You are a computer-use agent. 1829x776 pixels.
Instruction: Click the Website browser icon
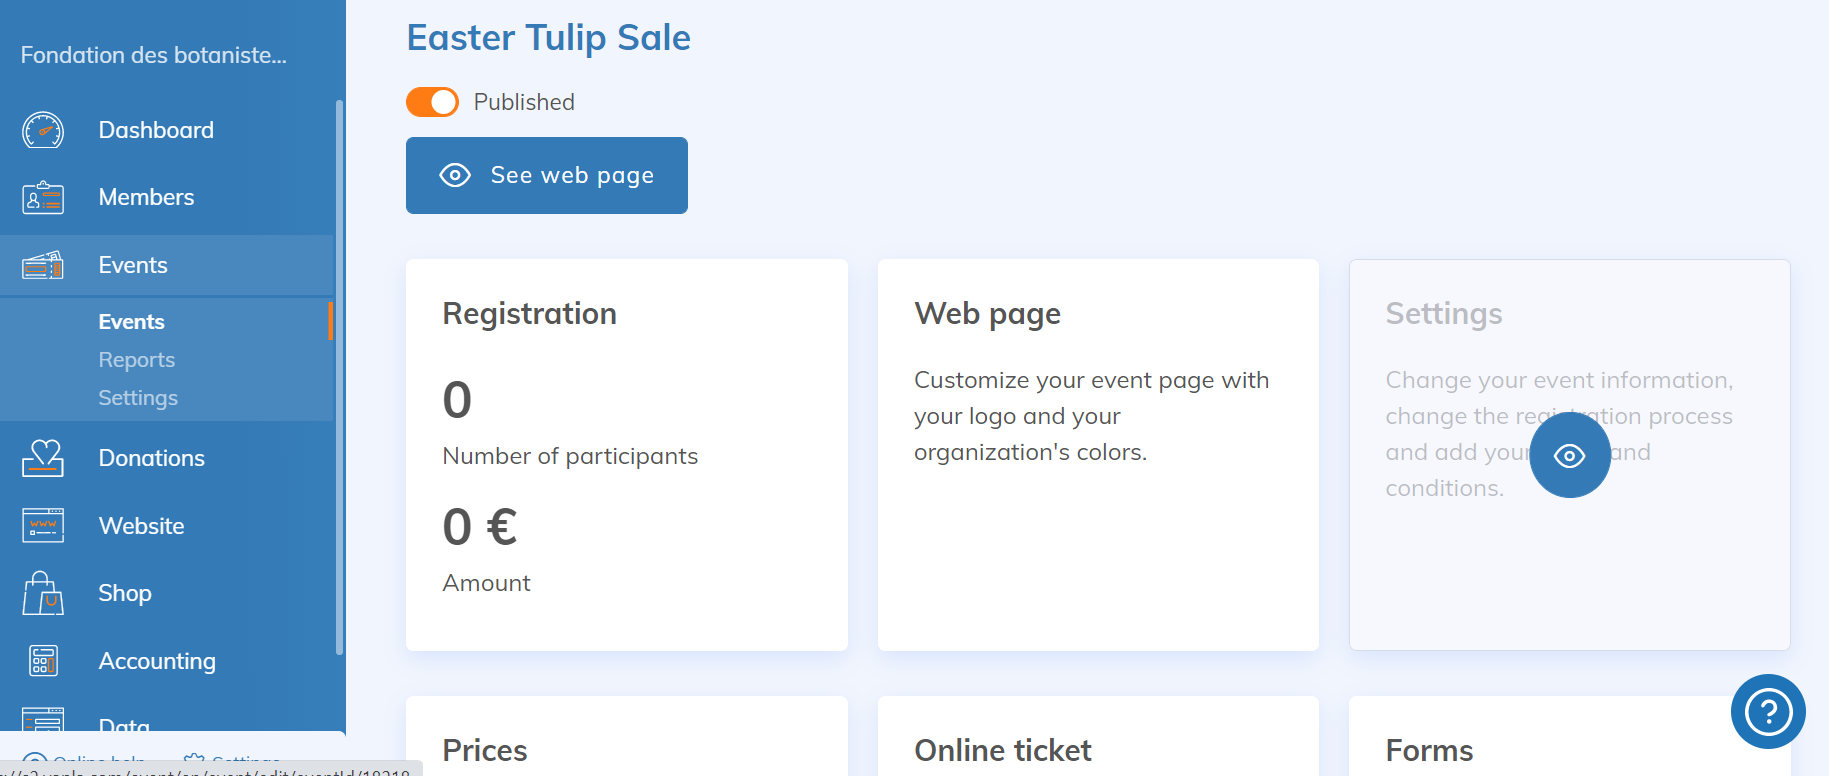43,526
